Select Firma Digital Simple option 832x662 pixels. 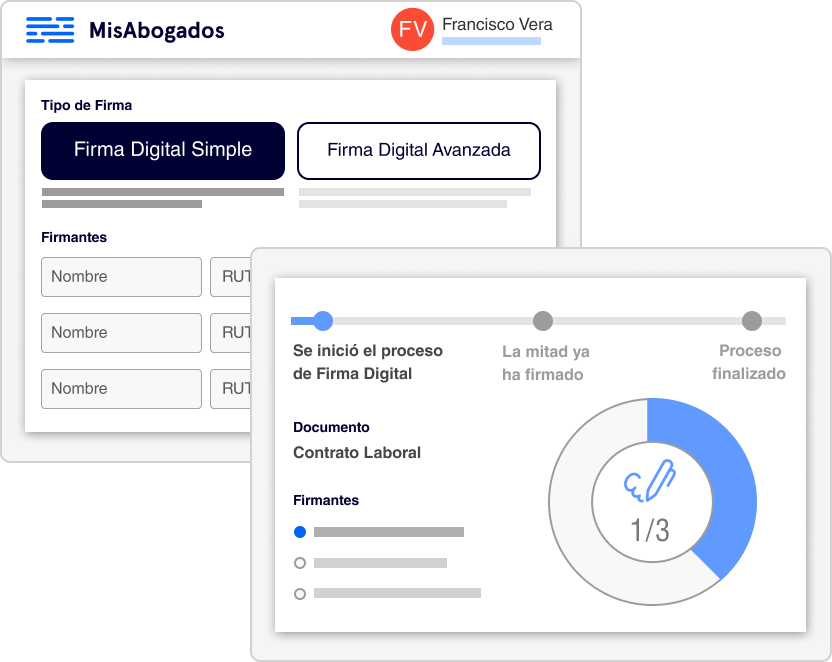pos(163,150)
